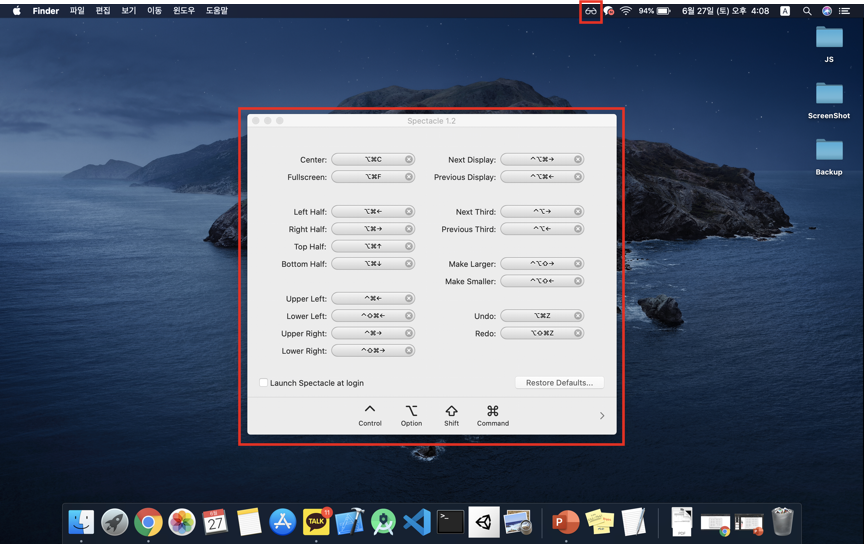Open Finder from the Dock

(x=81, y=521)
